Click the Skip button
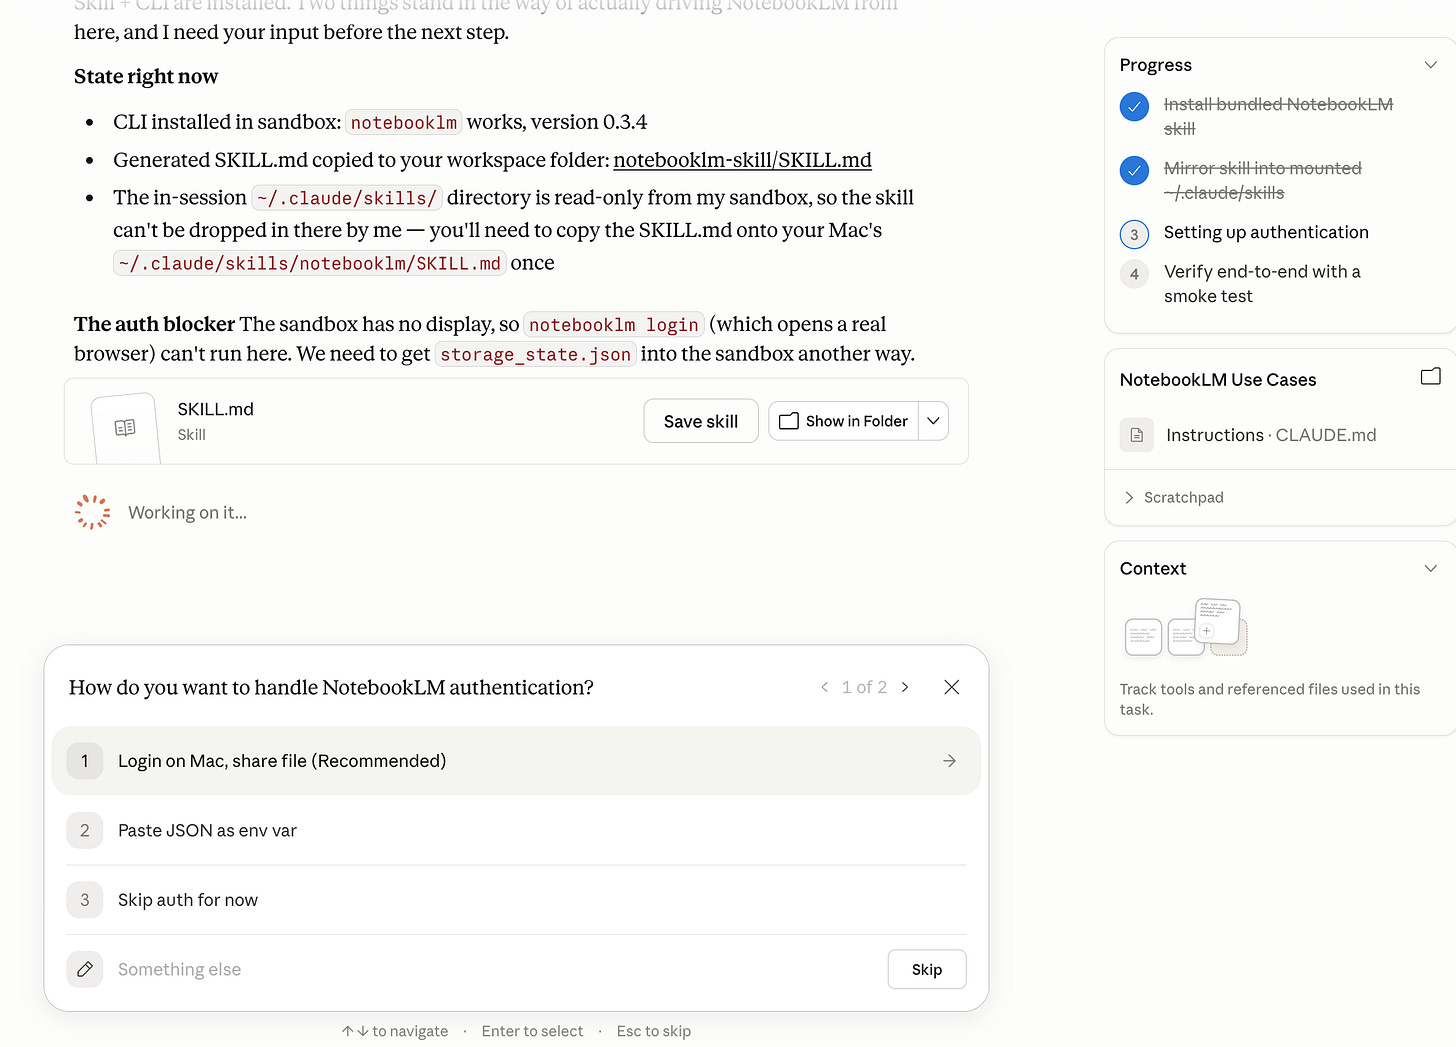Screen dimensions: 1456x1047 (927, 969)
